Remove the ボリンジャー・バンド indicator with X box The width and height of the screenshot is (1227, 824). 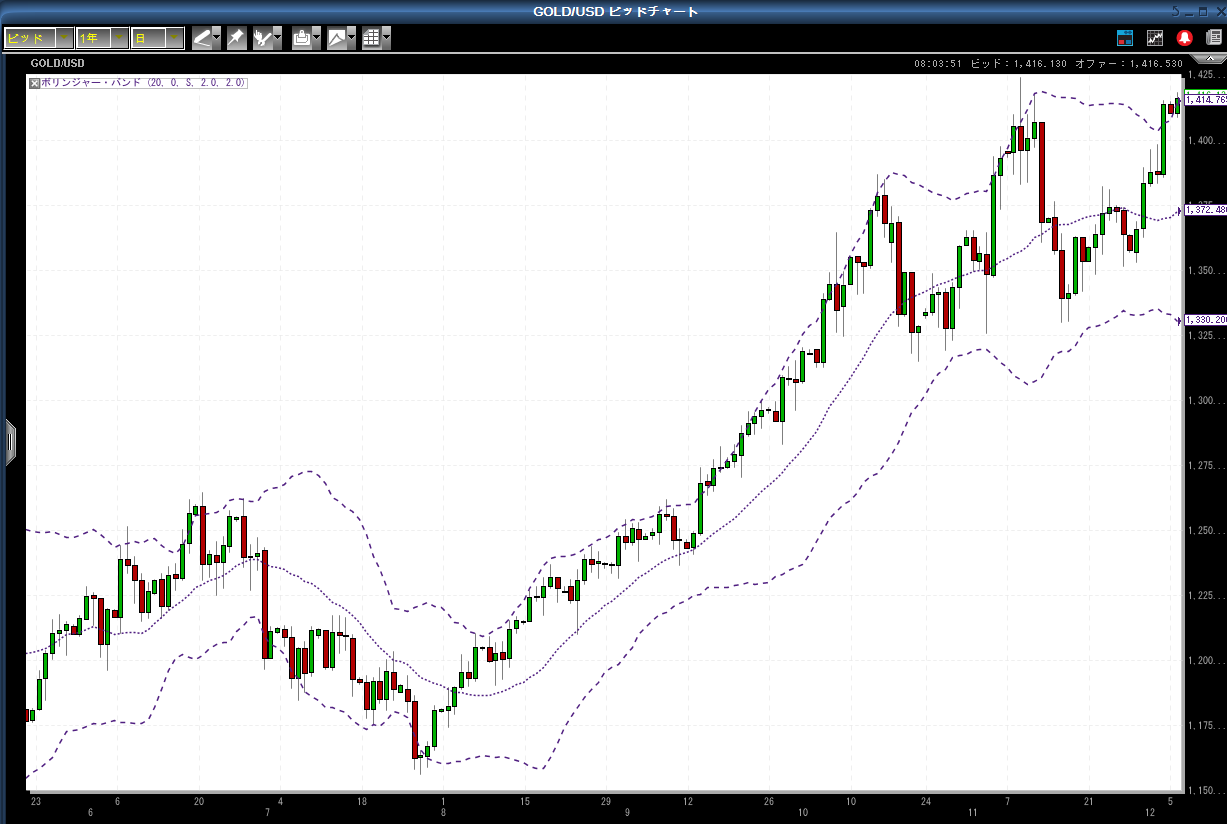pyautogui.click(x=34, y=83)
